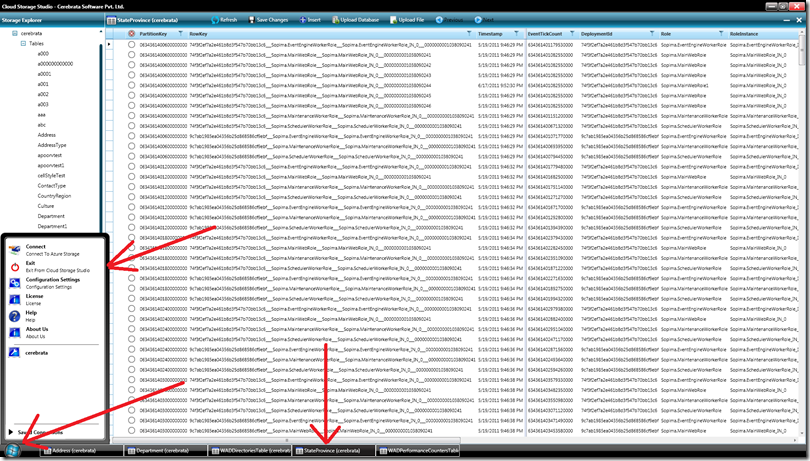Image resolution: width=810 pixels, height=461 pixels.
Task: Click the License info icon
Action: coord(14,299)
